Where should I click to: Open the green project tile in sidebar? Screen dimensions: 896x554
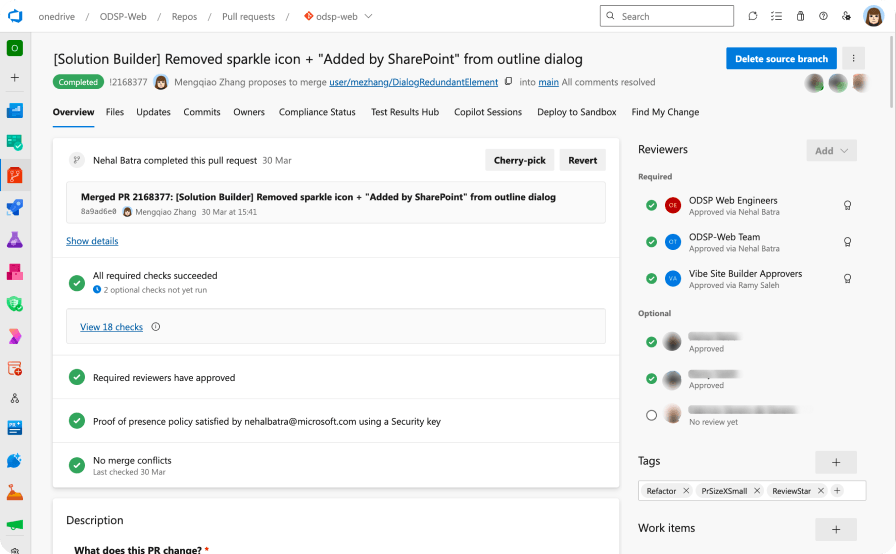pyautogui.click(x=15, y=48)
